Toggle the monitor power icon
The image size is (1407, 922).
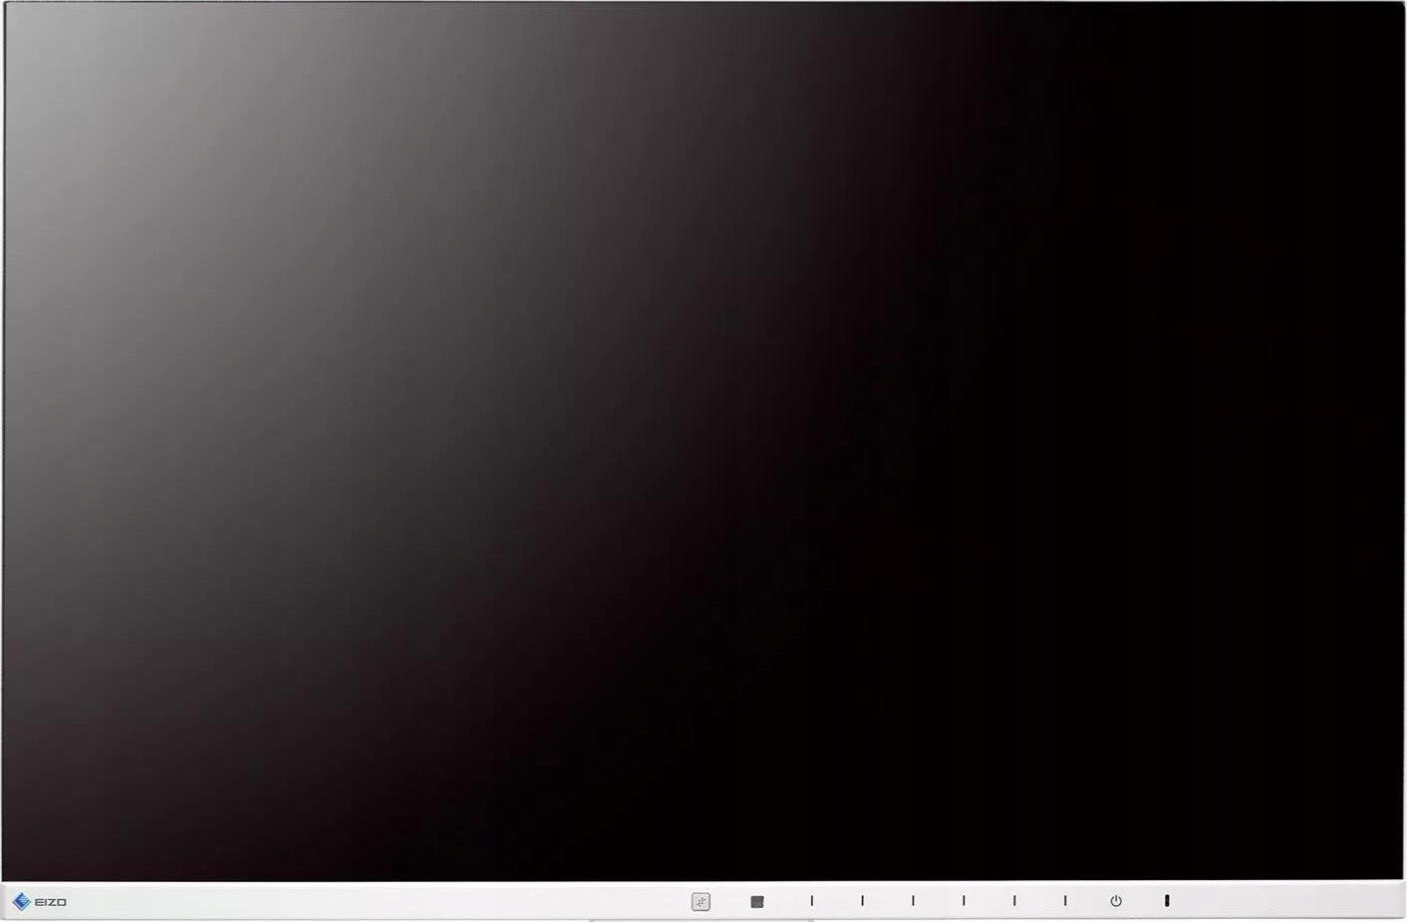pos(1116,901)
